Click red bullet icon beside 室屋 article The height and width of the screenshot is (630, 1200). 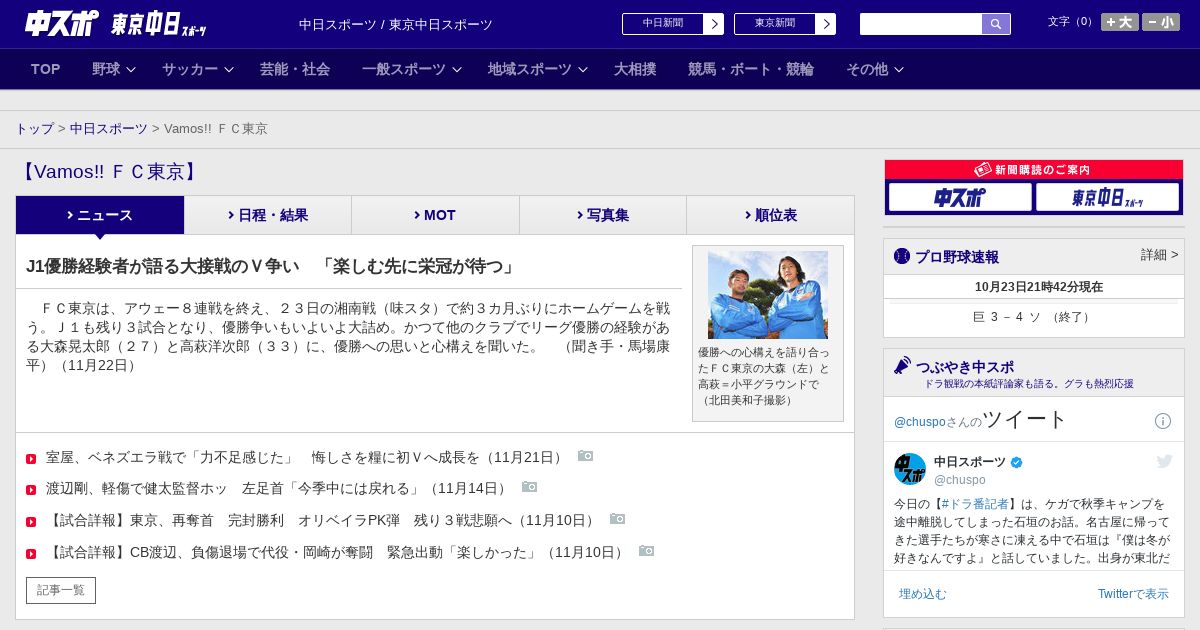pos(31,459)
